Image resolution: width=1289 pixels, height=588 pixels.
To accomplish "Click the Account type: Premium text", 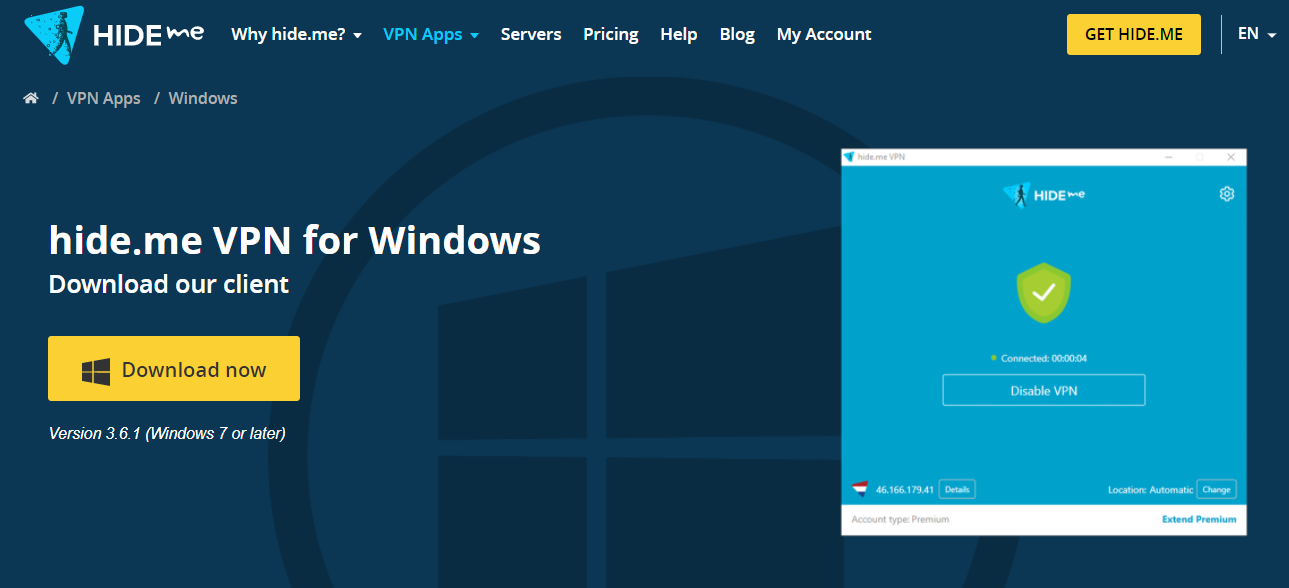I will pyautogui.click(x=900, y=519).
